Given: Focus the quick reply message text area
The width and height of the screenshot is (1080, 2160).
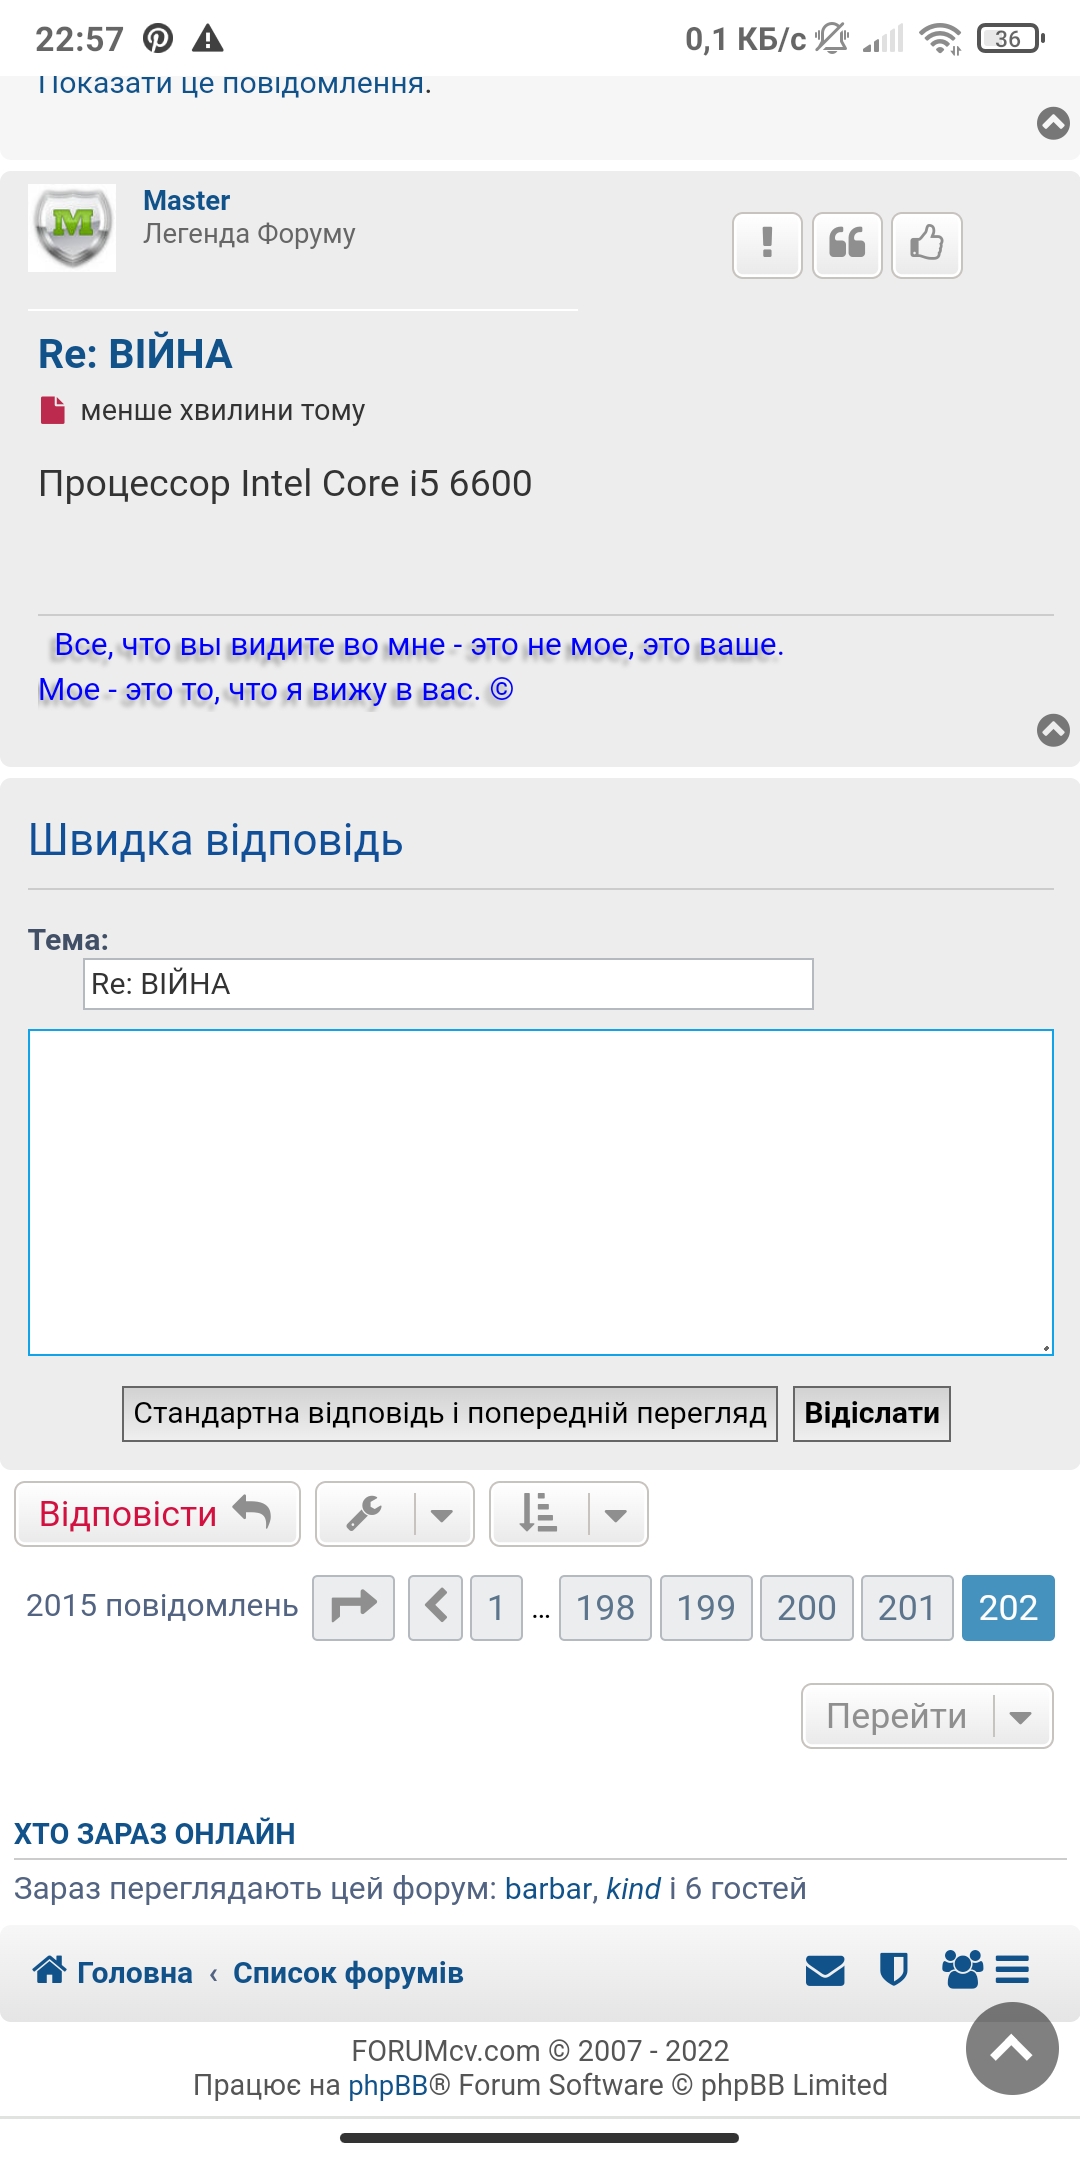Looking at the screenshot, I should point(540,1192).
